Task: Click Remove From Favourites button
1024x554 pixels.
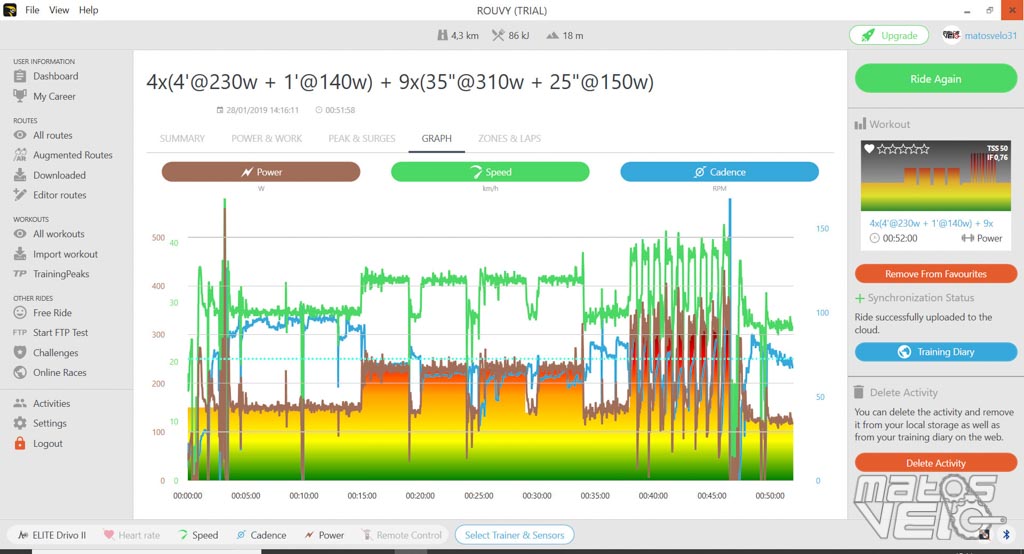Action: pos(935,274)
